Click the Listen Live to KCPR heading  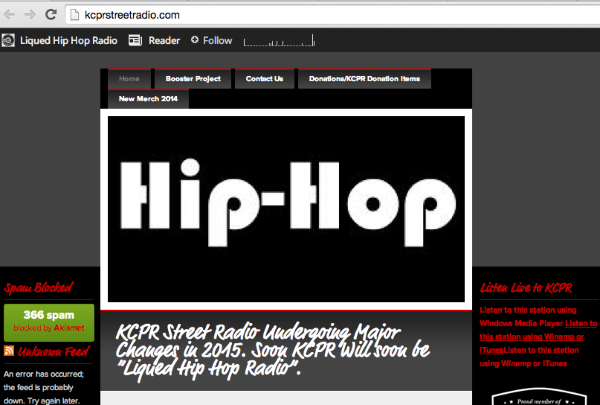(x=526, y=288)
